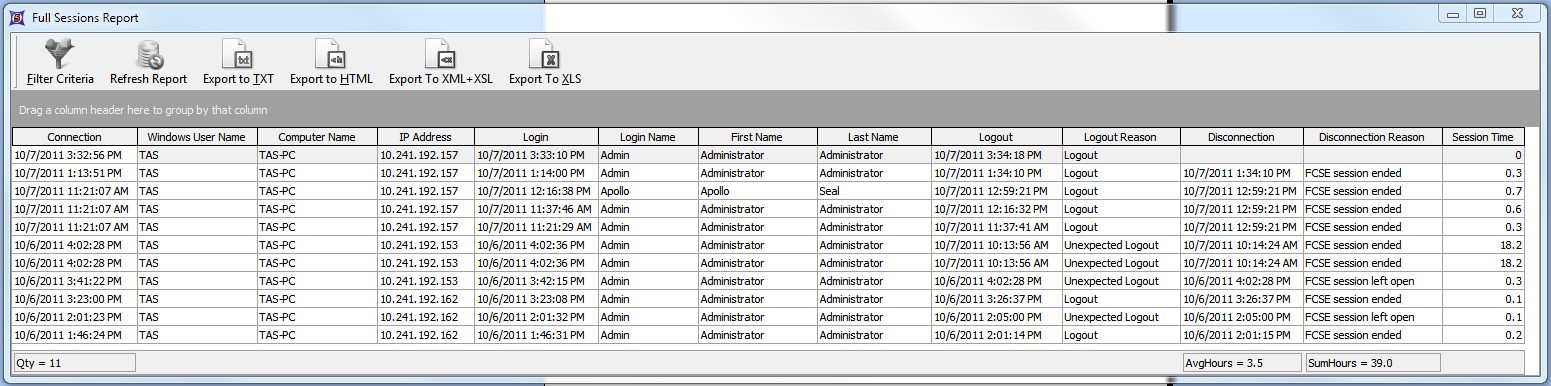Select login 10/7/2011 11:37:46 AM cell

pyautogui.click(x=536, y=209)
